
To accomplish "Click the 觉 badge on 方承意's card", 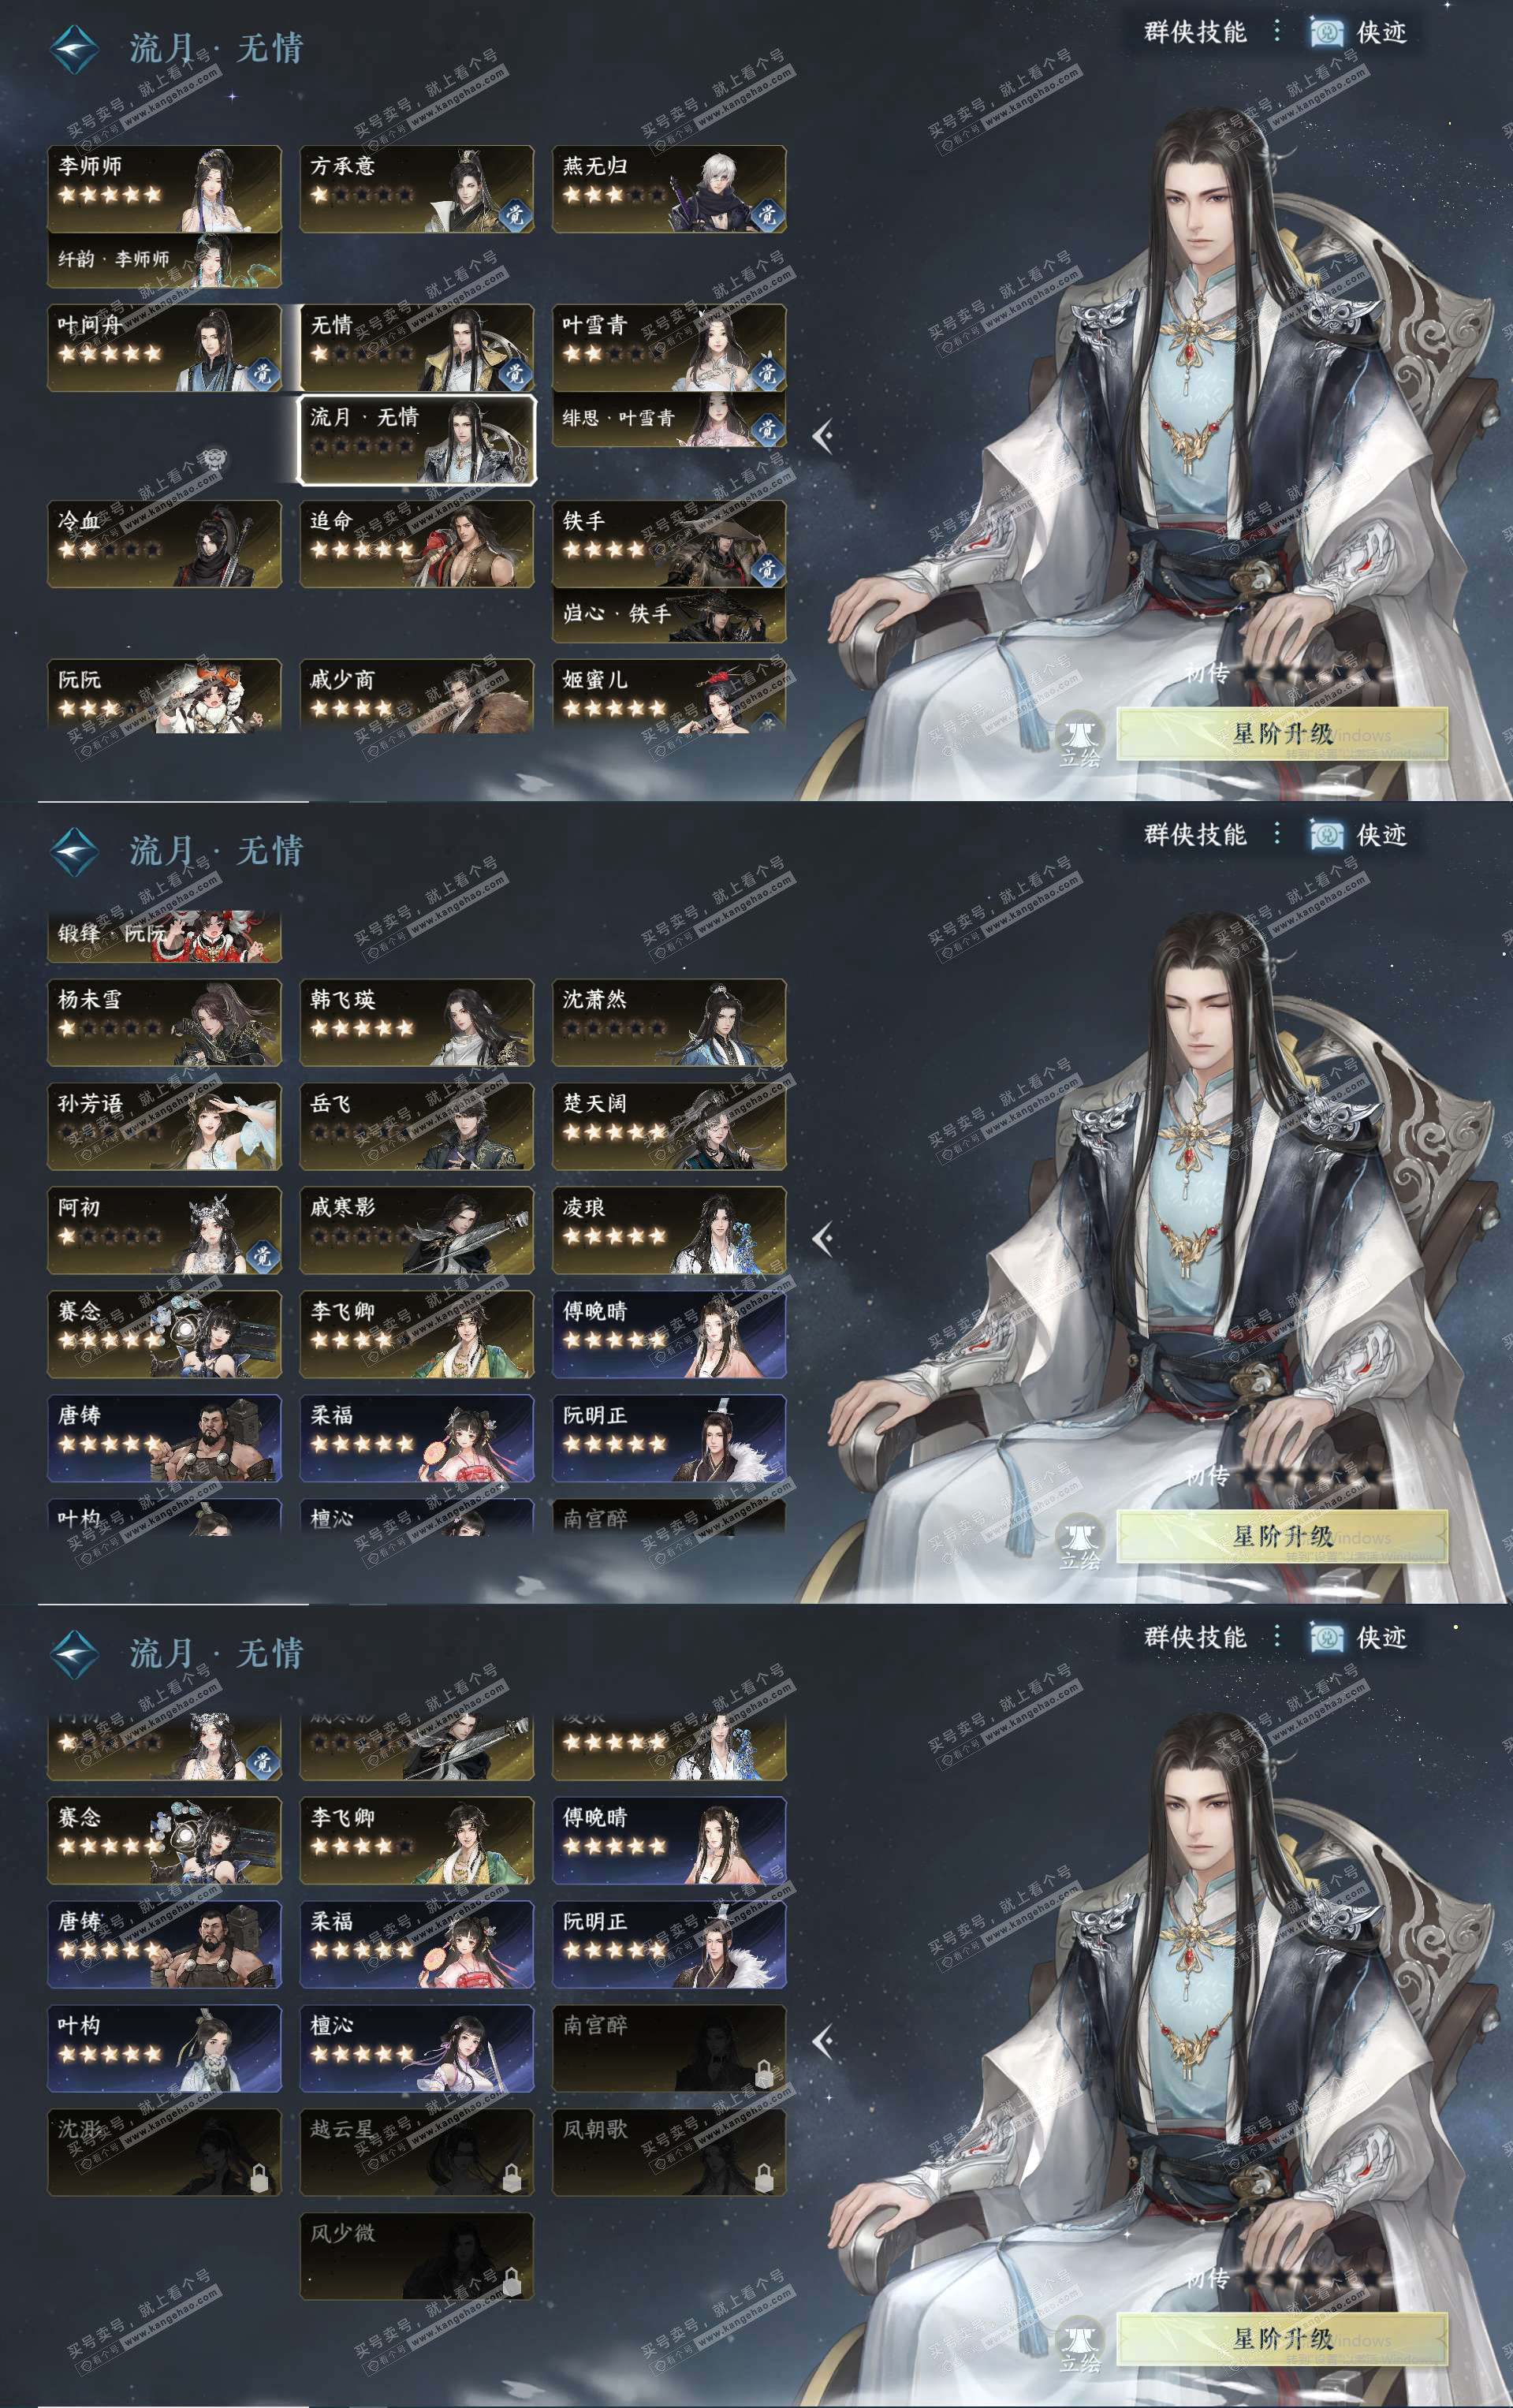I will pyautogui.click(x=514, y=214).
